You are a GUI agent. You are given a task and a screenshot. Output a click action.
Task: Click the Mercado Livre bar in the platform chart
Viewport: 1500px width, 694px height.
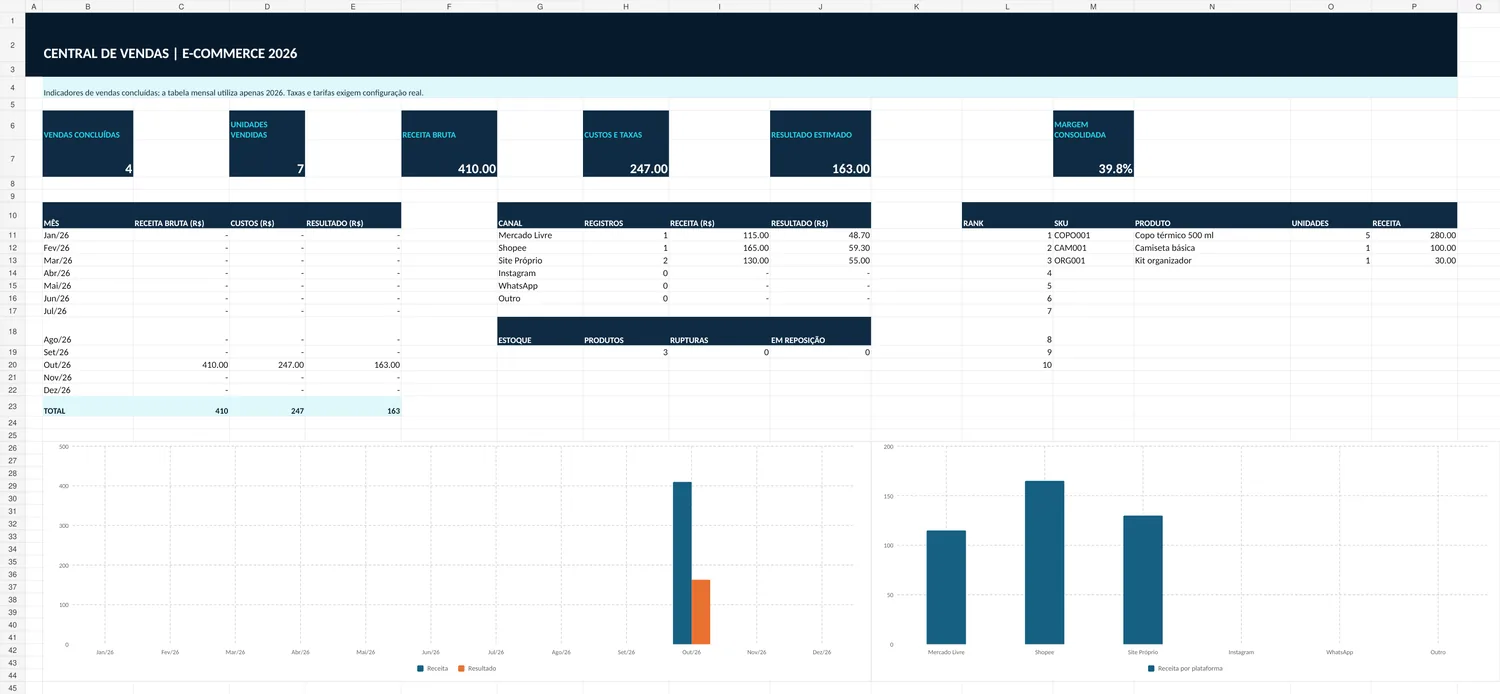click(x=946, y=587)
